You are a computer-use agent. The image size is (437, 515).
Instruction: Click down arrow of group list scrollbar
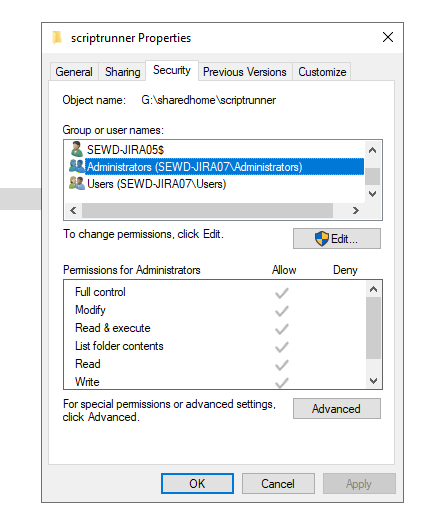[x=373, y=194]
